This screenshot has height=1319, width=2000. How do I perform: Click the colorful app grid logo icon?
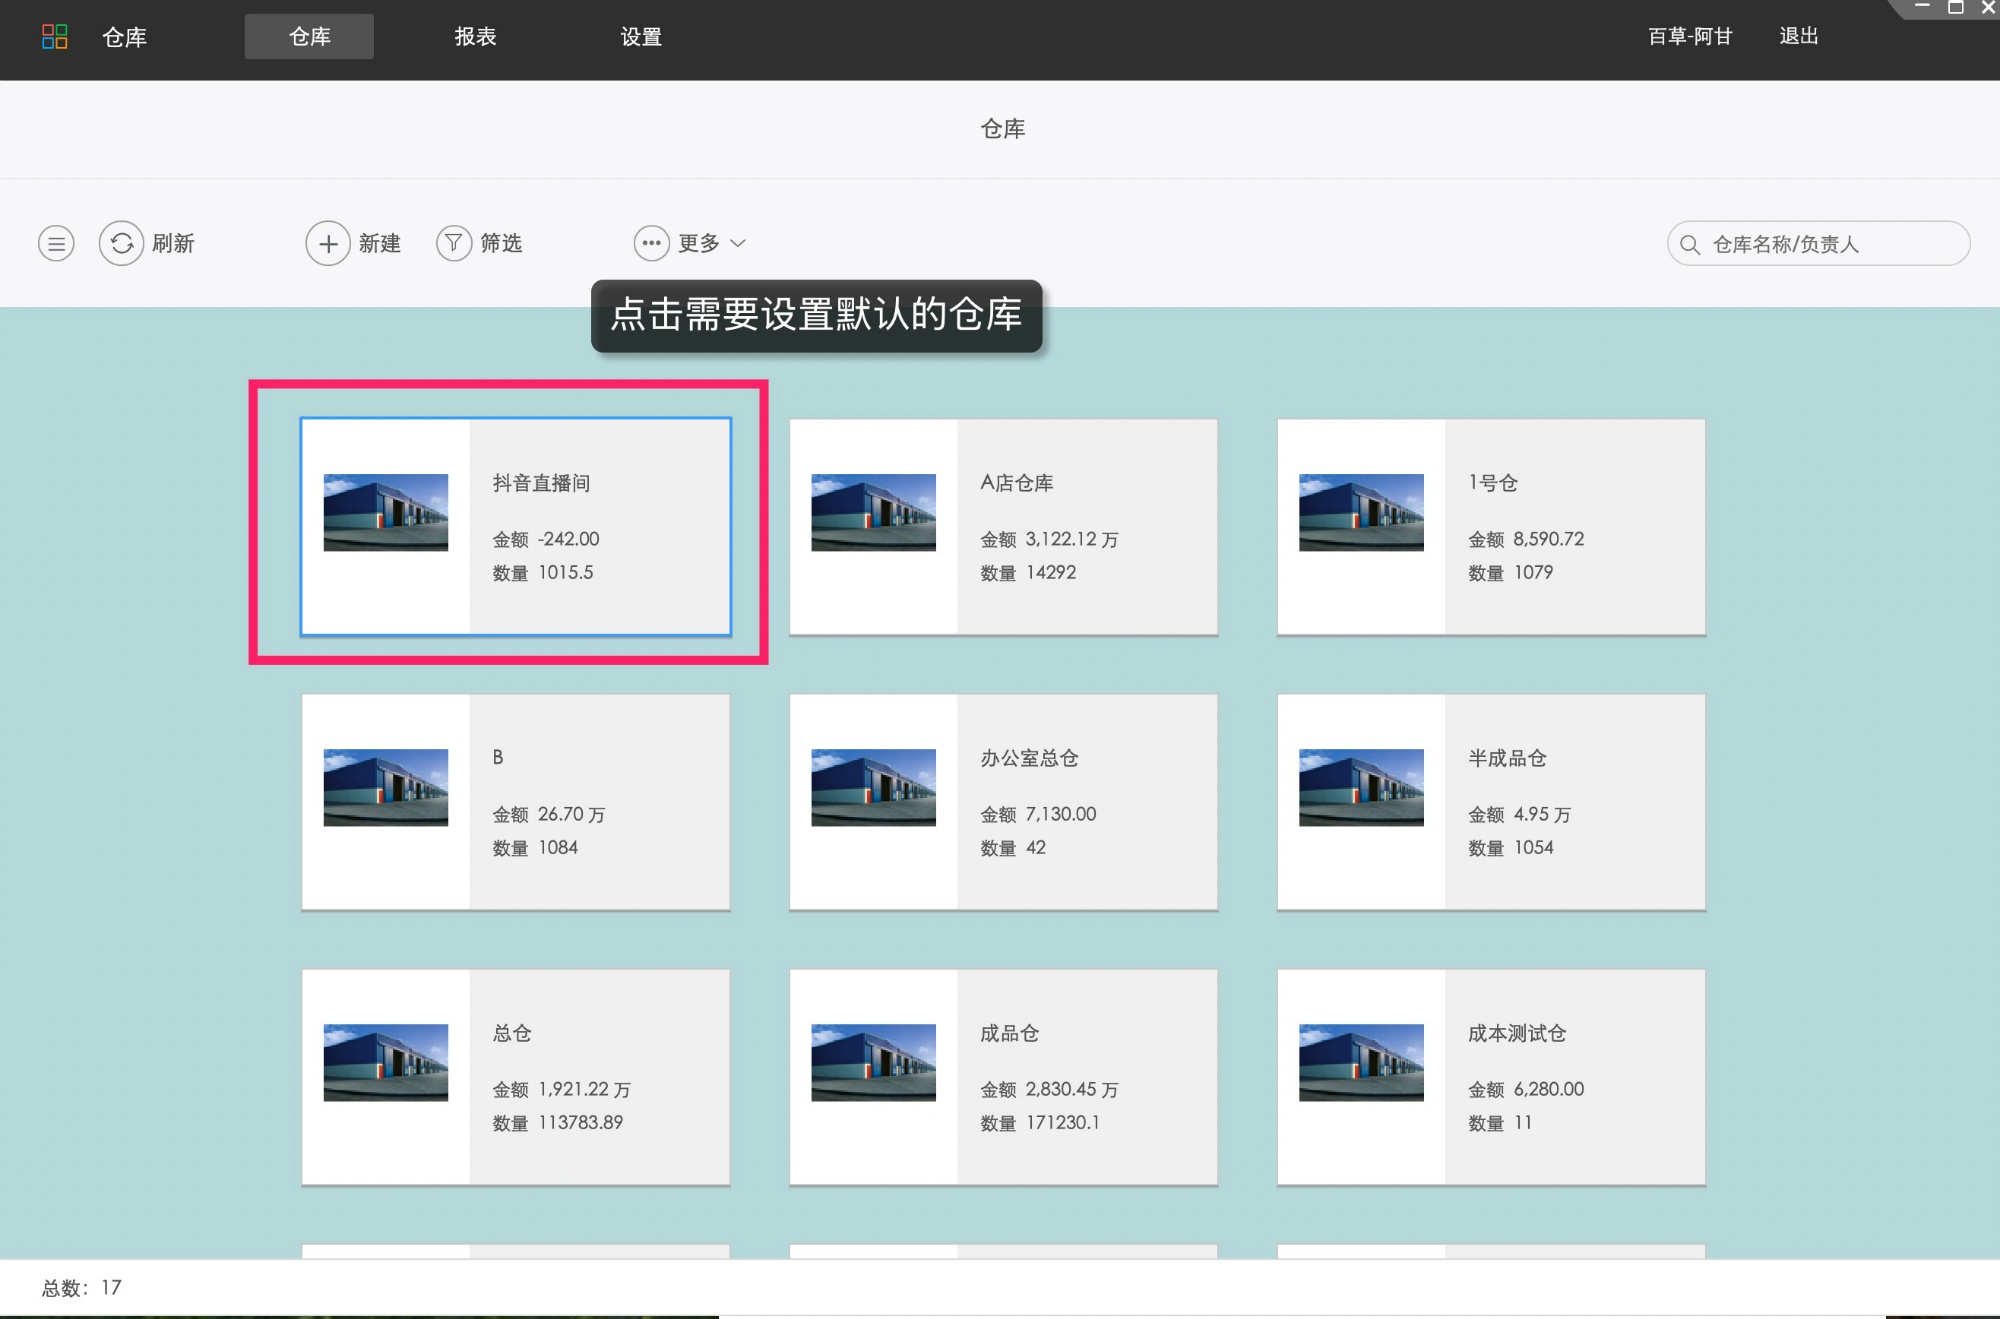coord(55,37)
